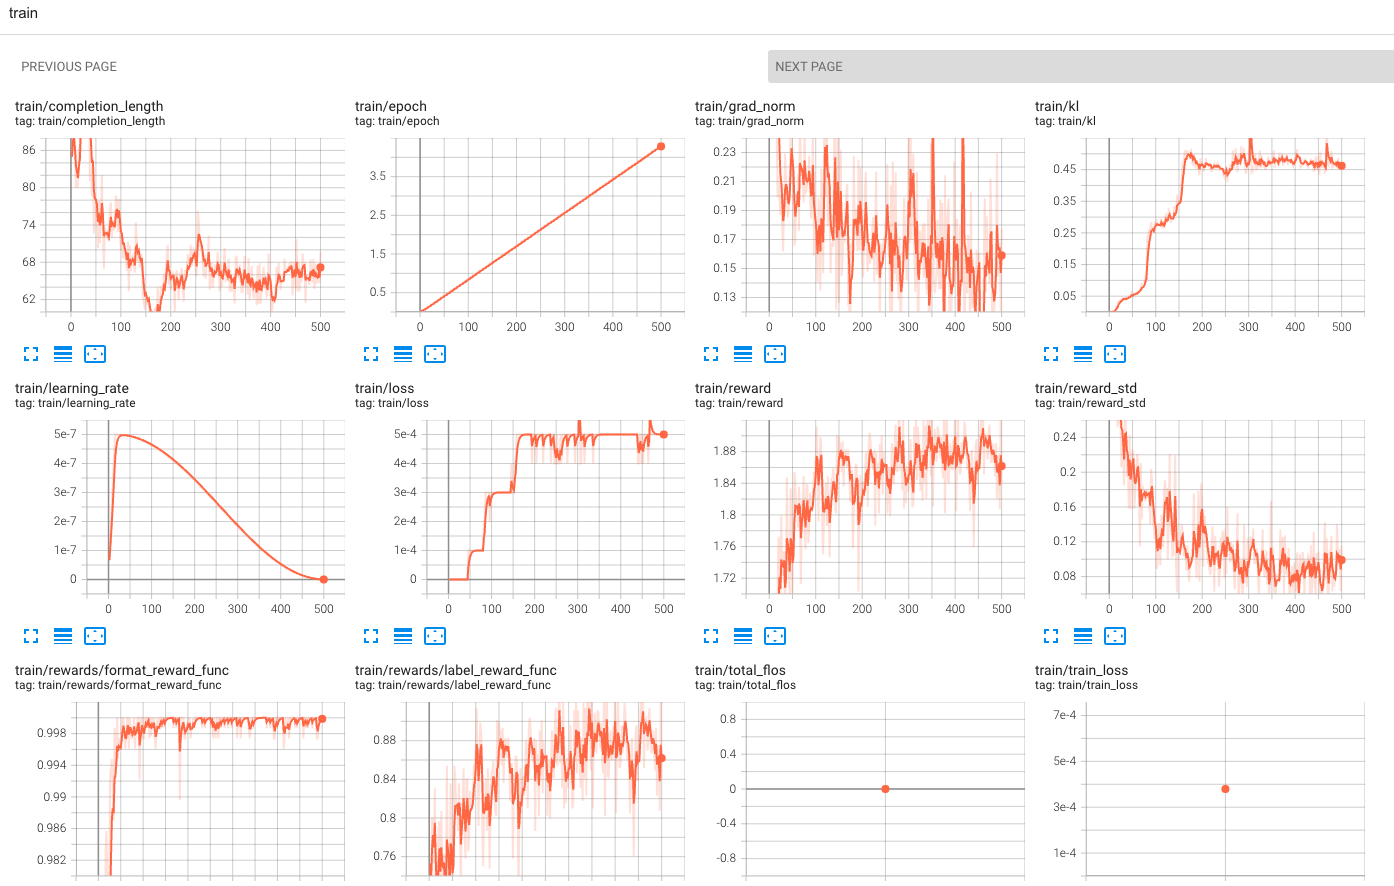Screen dimensions: 1394x886
Task: Fit domain to data on train/learning_rate
Action: tap(95, 636)
